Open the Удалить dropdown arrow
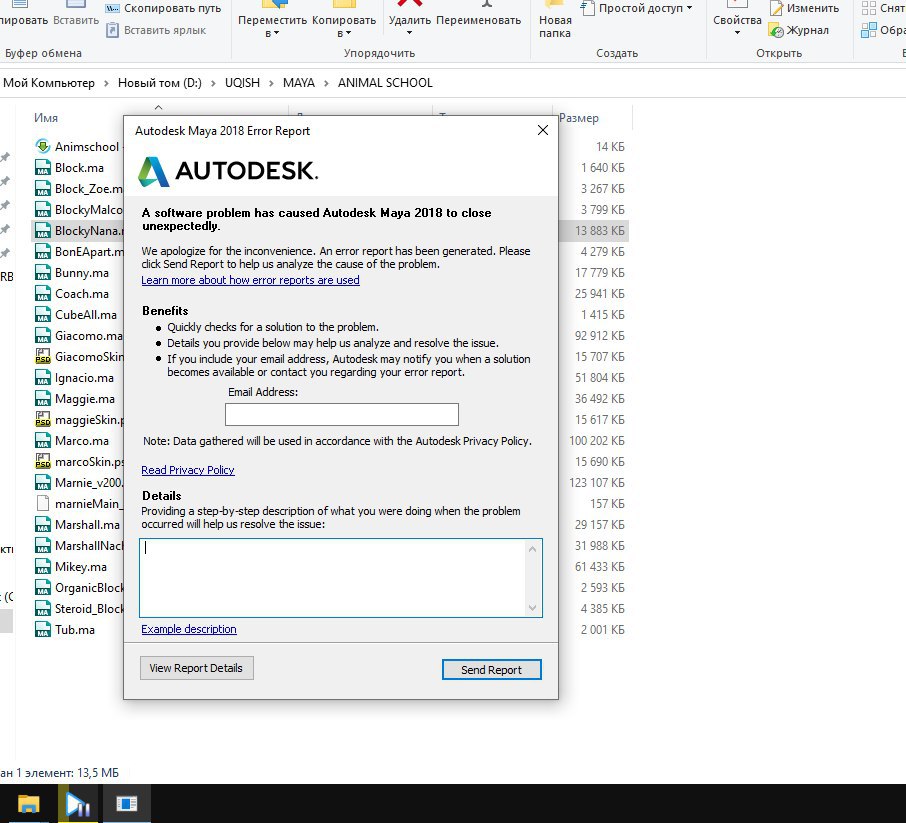This screenshot has height=823, width=906. [x=410, y=33]
